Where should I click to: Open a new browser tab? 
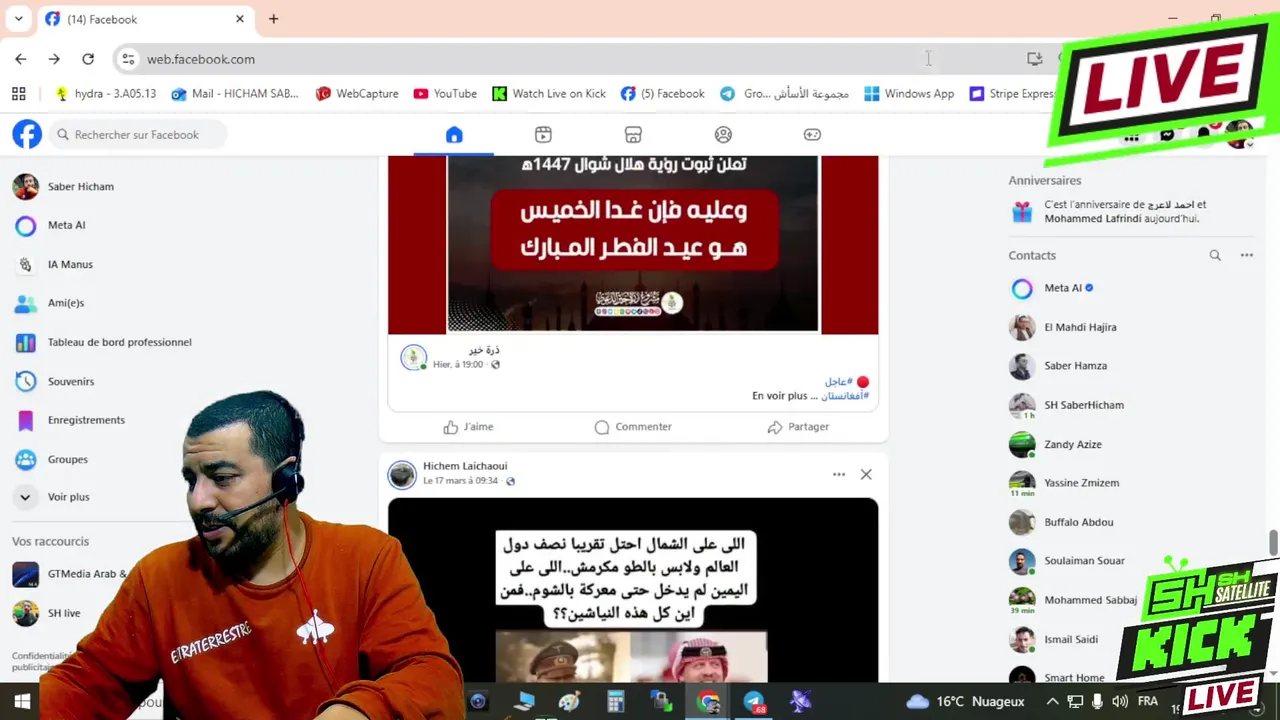click(x=273, y=19)
